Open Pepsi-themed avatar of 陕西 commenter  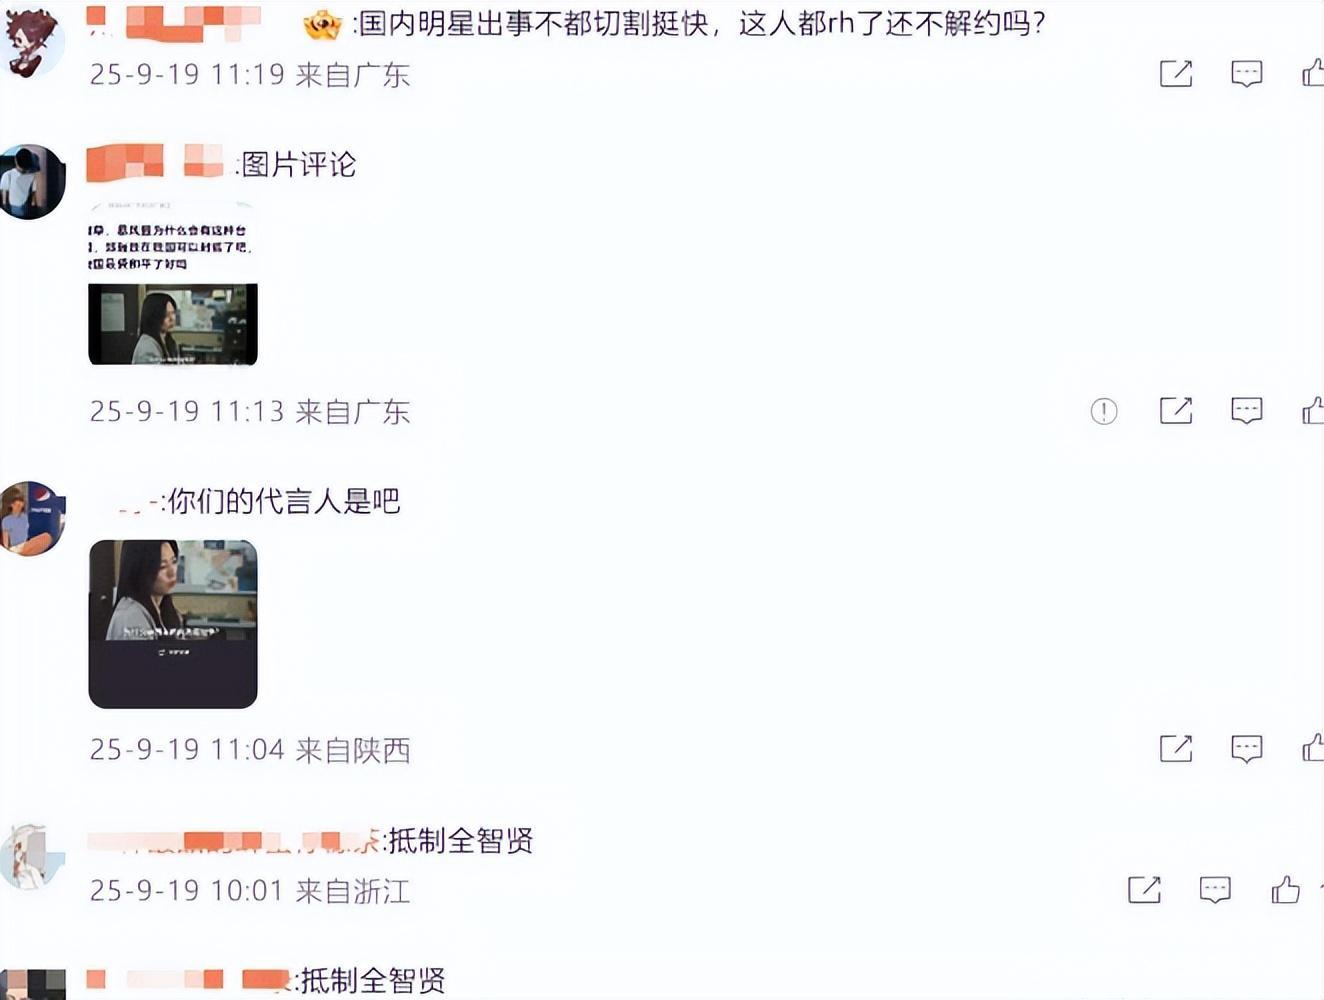(x=31, y=518)
